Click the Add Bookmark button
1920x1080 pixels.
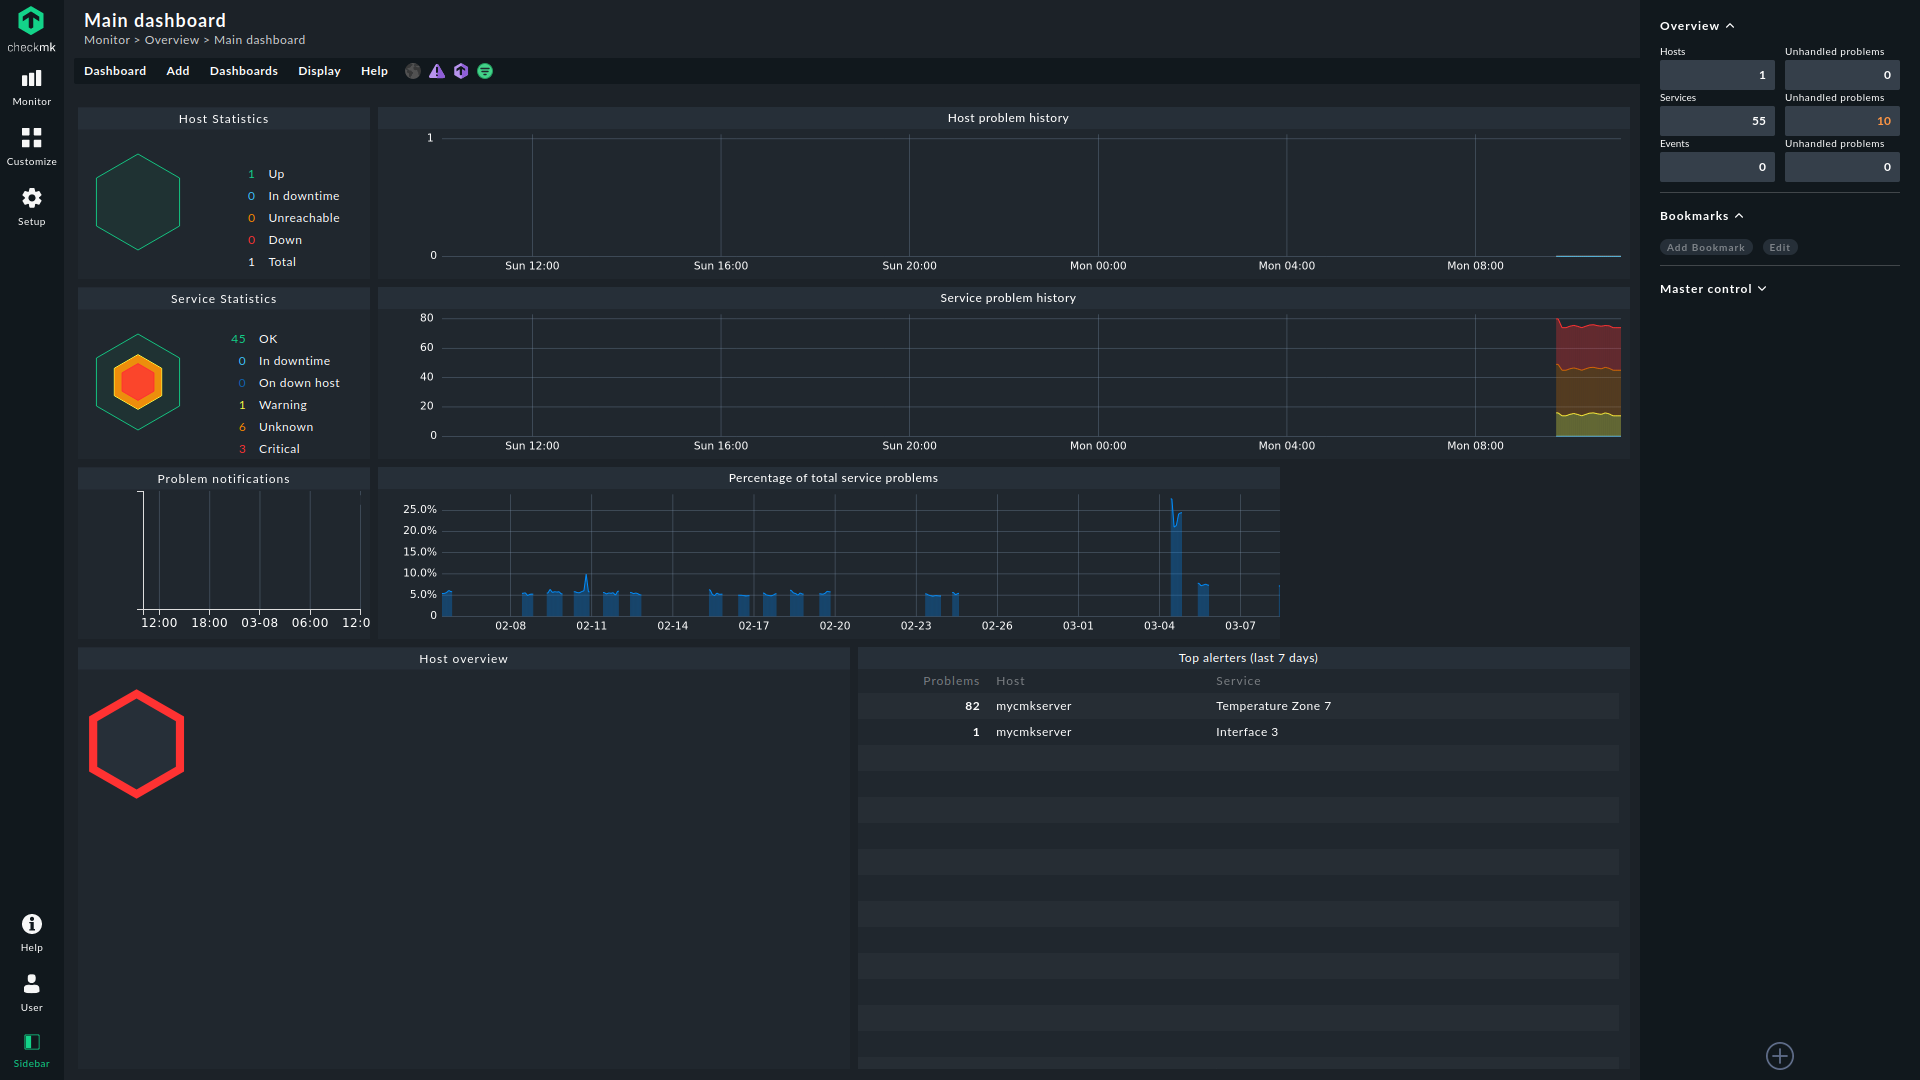(x=1705, y=248)
